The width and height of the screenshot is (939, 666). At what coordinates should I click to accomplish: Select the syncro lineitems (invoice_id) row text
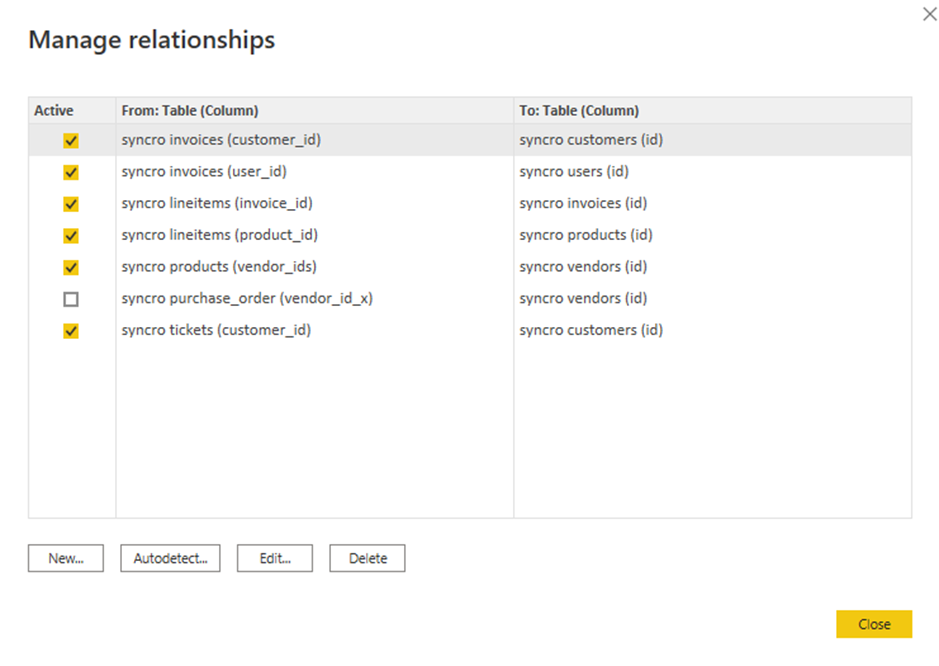click(x=217, y=204)
